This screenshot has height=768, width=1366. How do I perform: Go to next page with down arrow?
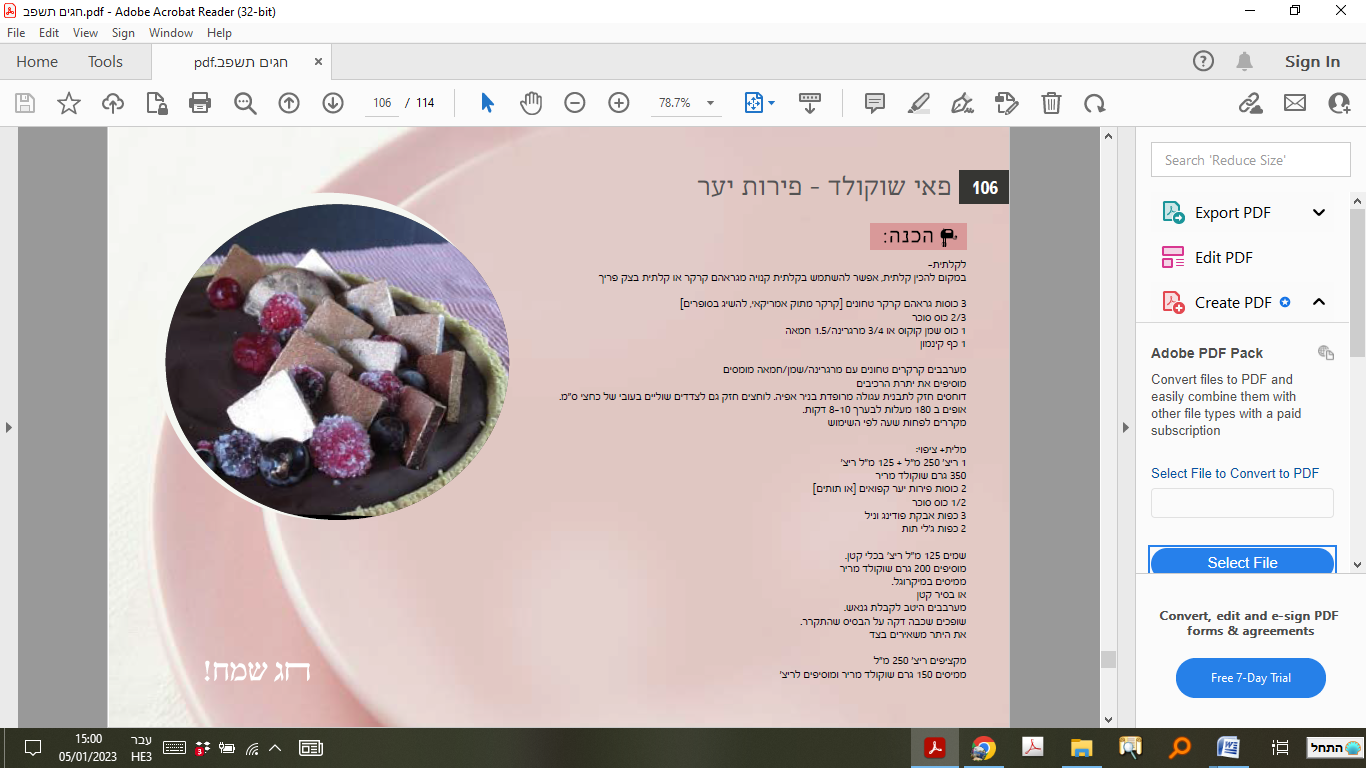[333, 103]
